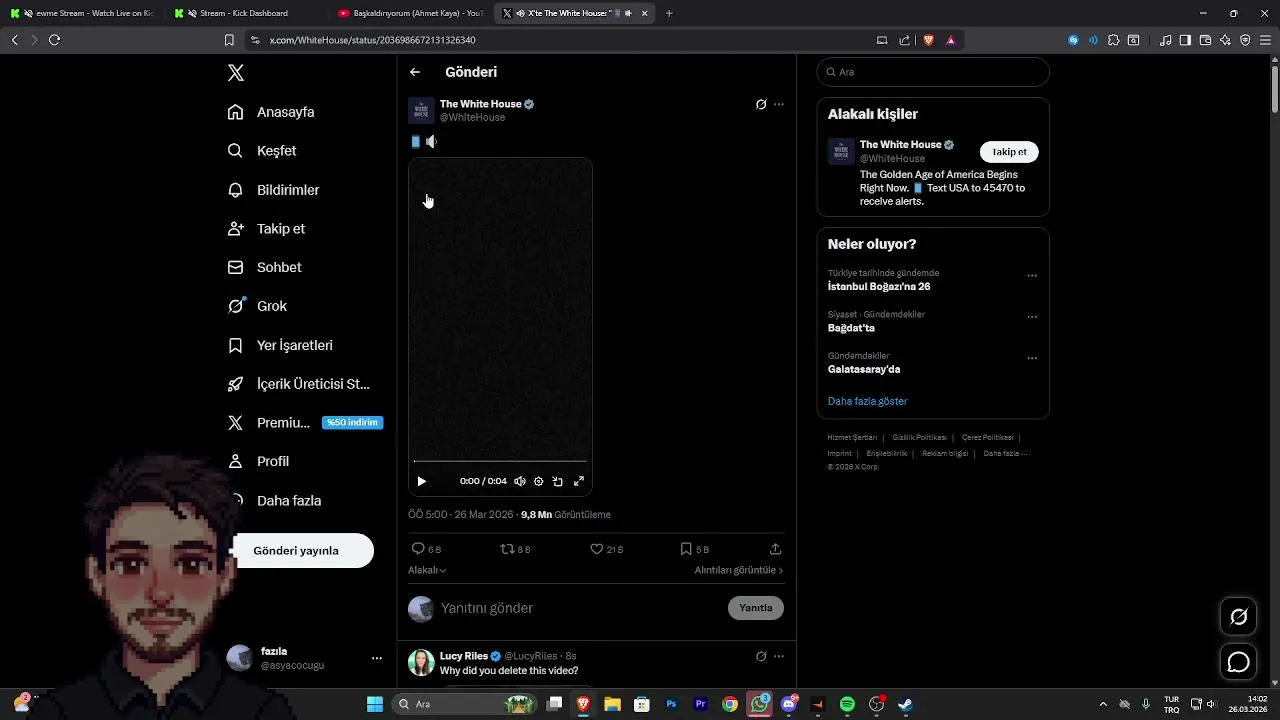Open browser hamburger menu

(1264, 40)
